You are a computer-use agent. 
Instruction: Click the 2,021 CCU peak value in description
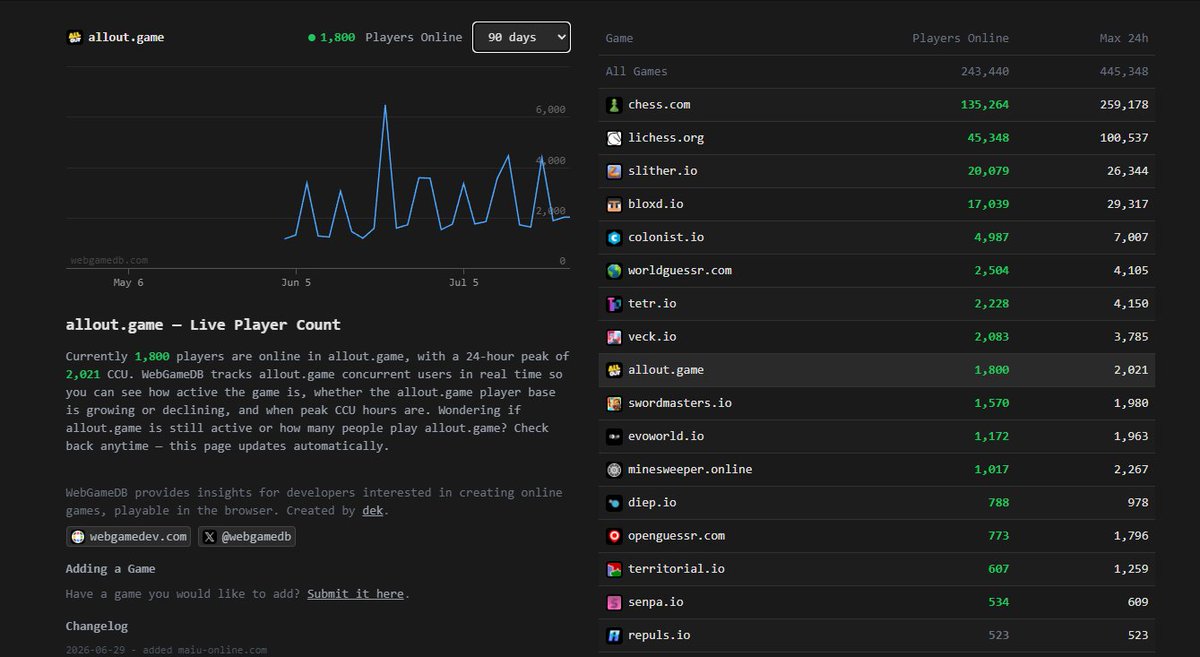(x=83, y=374)
